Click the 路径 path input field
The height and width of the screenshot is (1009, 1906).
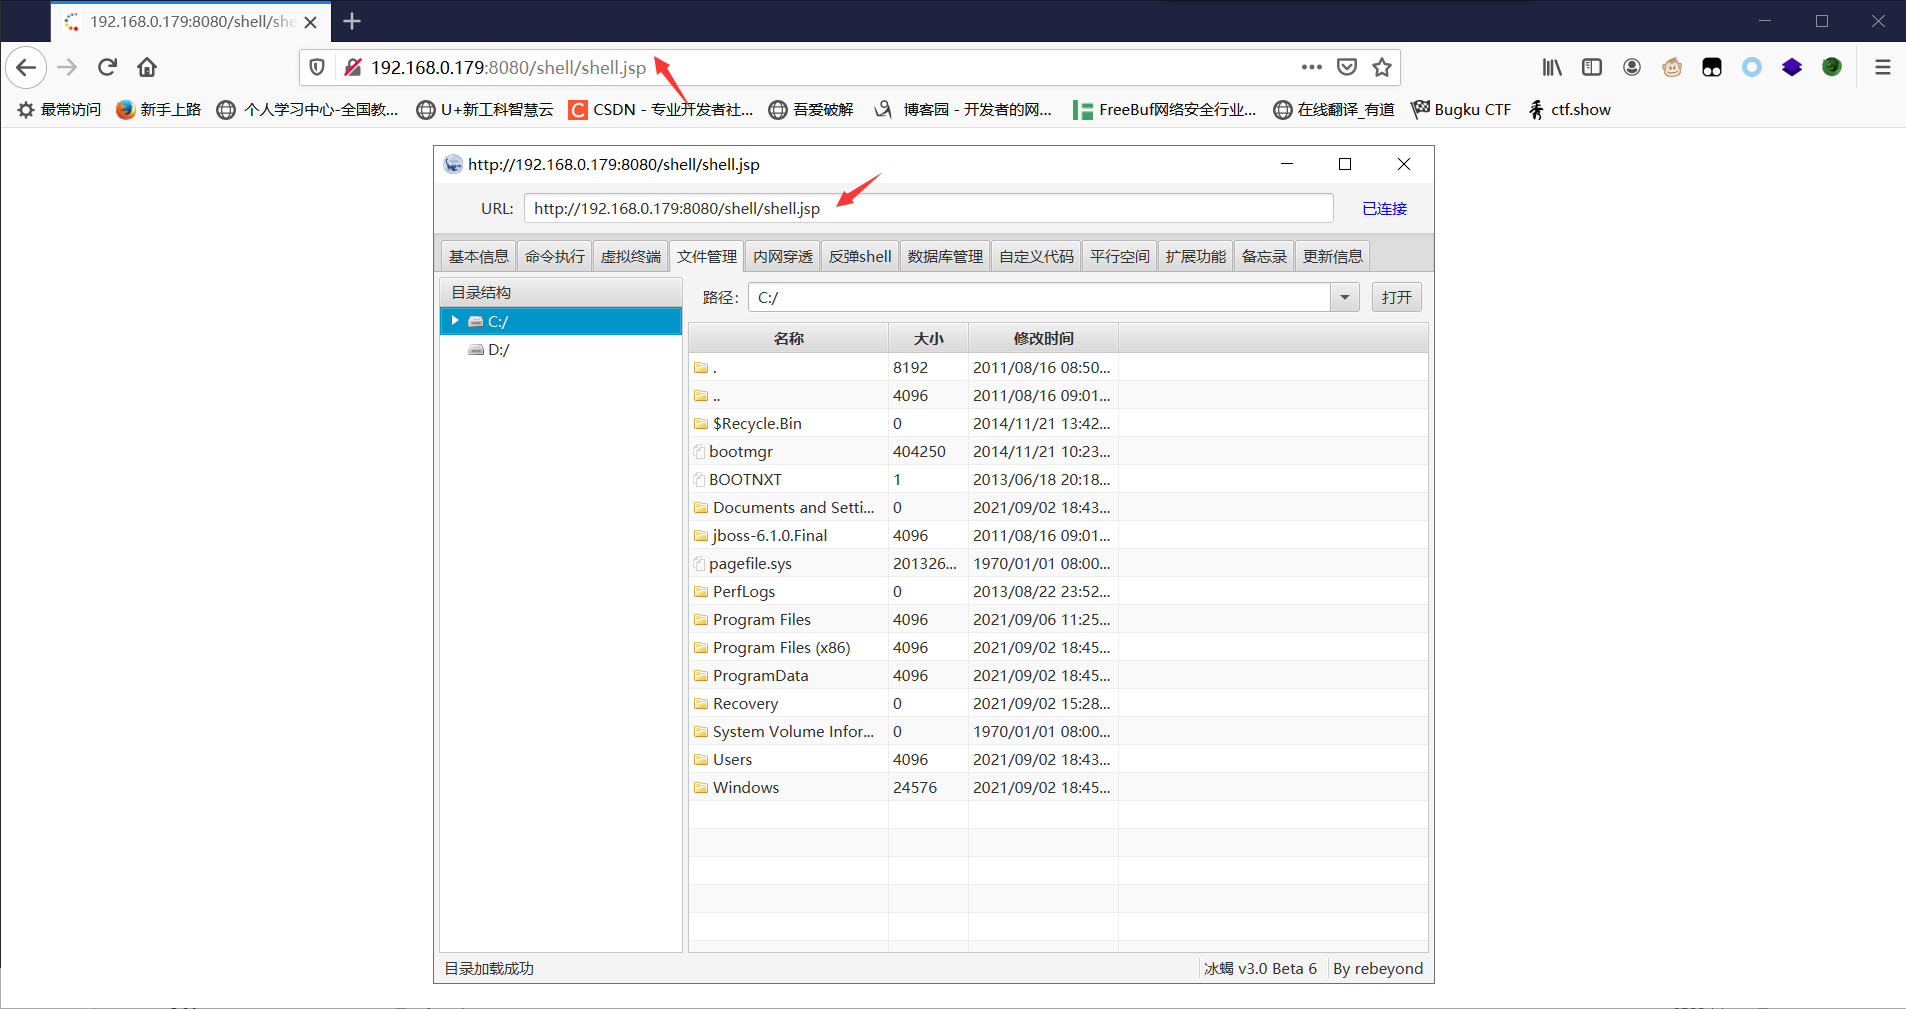click(x=1039, y=297)
